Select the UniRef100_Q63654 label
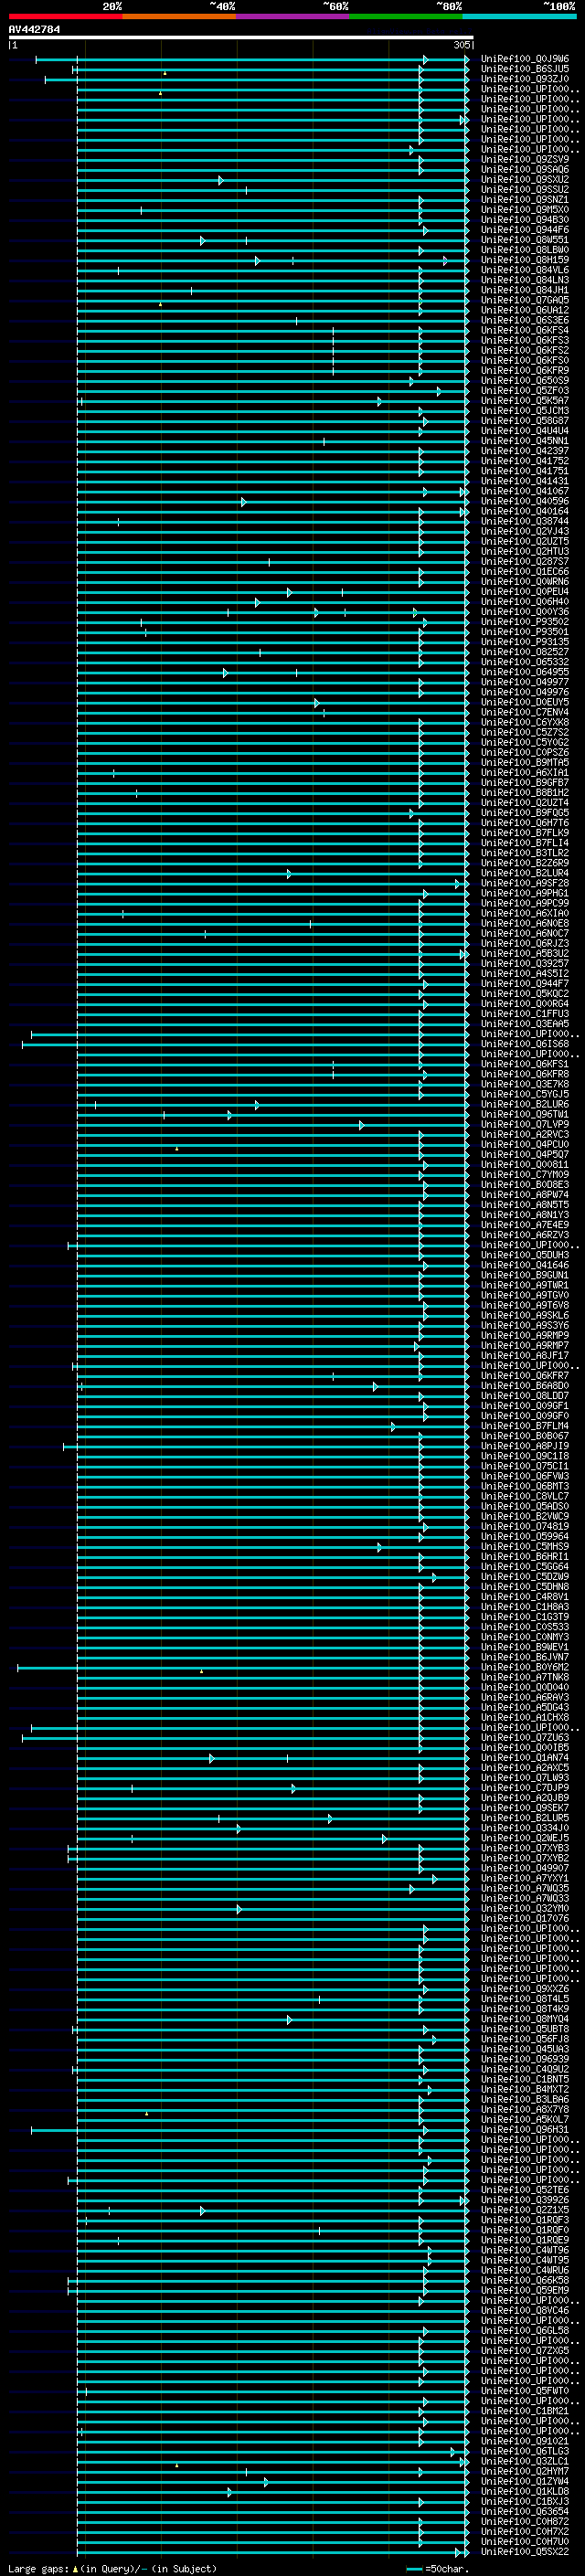 525,2512
